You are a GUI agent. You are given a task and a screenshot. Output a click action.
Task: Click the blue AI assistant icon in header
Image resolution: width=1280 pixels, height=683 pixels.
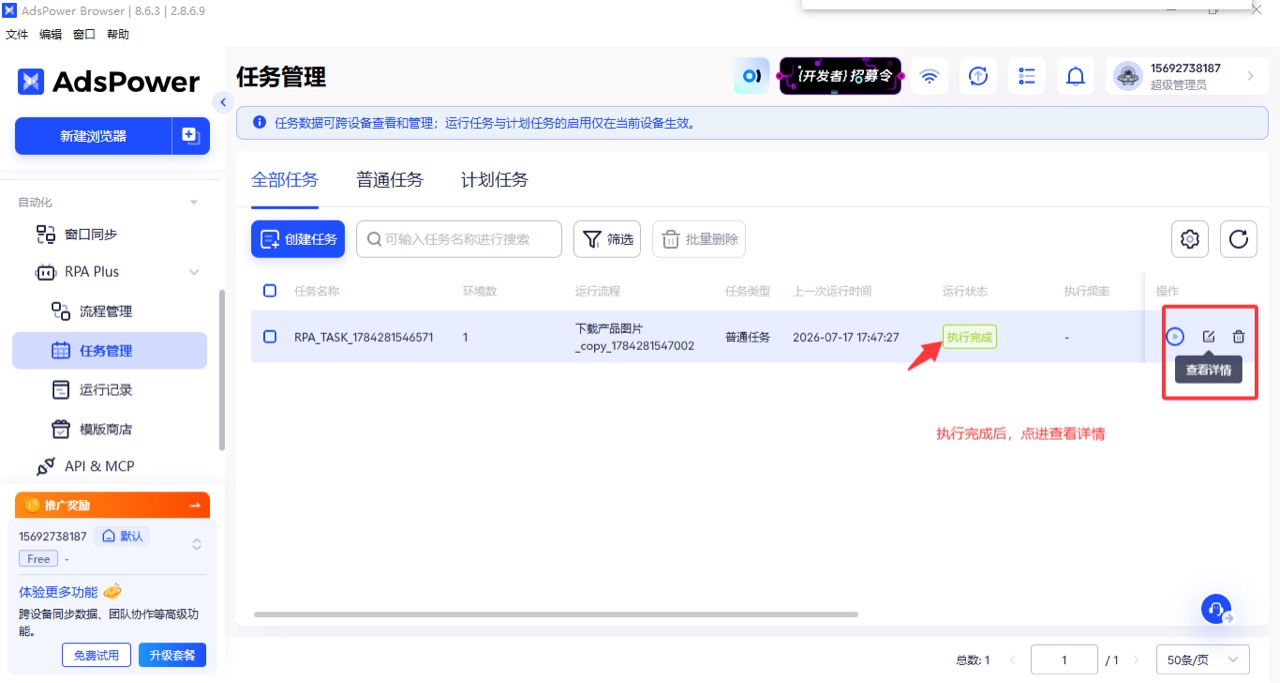[x=752, y=76]
